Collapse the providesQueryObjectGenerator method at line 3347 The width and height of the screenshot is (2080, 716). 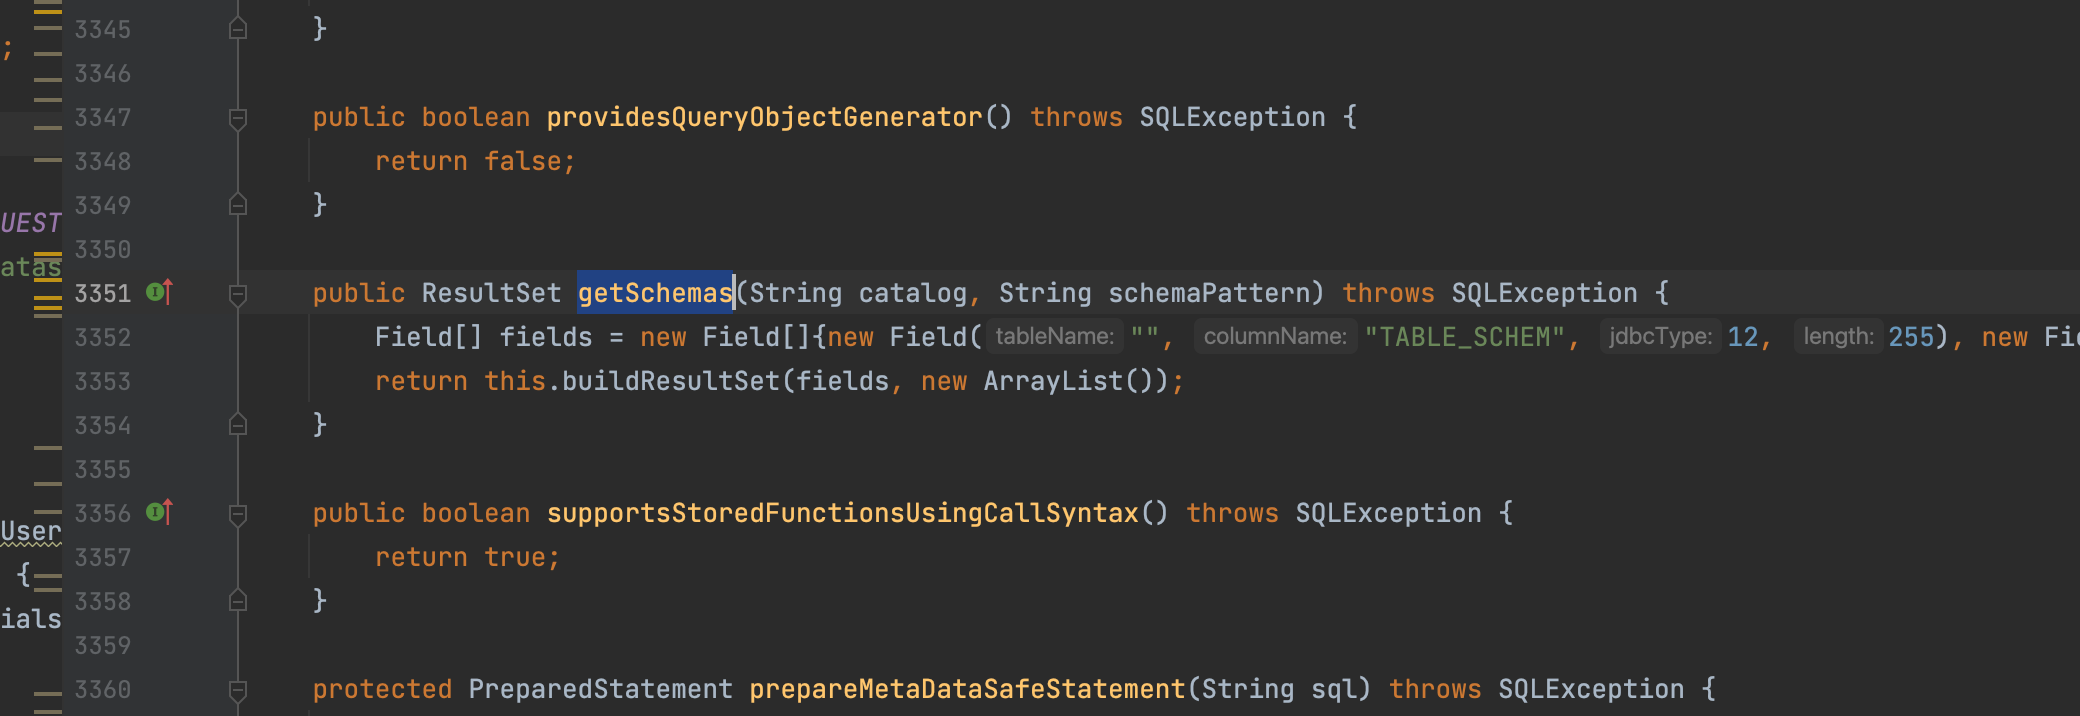tap(238, 118)
